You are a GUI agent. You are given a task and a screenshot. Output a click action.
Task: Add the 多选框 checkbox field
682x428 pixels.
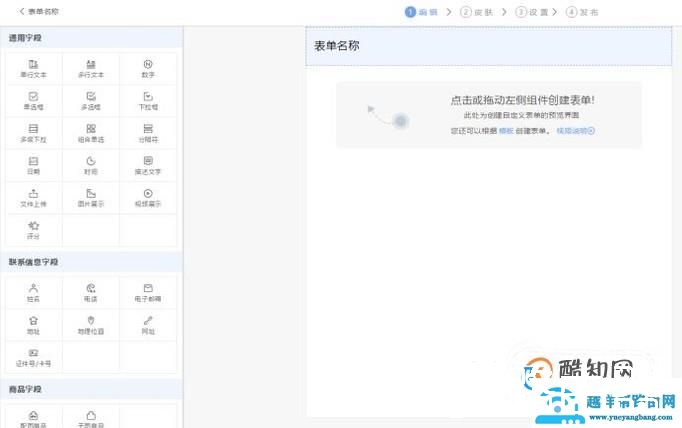pyautogui.click(x=90, y=101)
